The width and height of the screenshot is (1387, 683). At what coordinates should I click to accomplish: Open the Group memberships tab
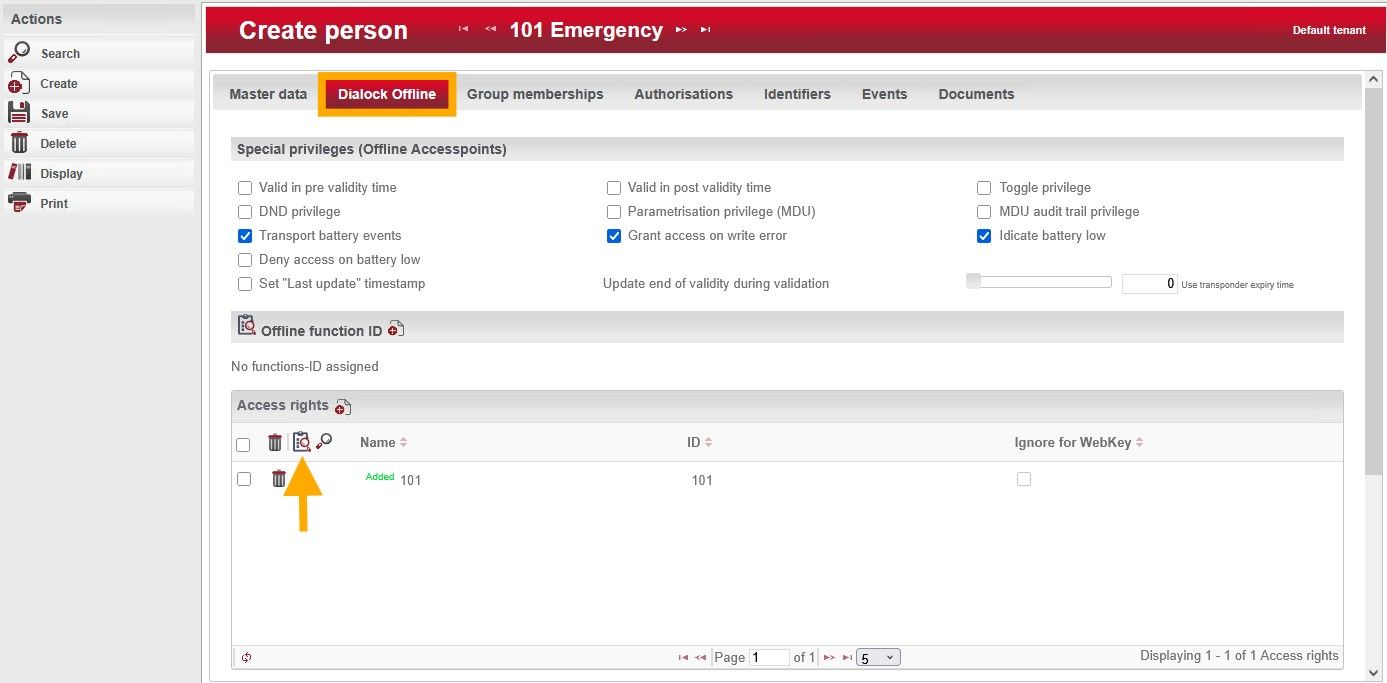(x=535, y=94)
